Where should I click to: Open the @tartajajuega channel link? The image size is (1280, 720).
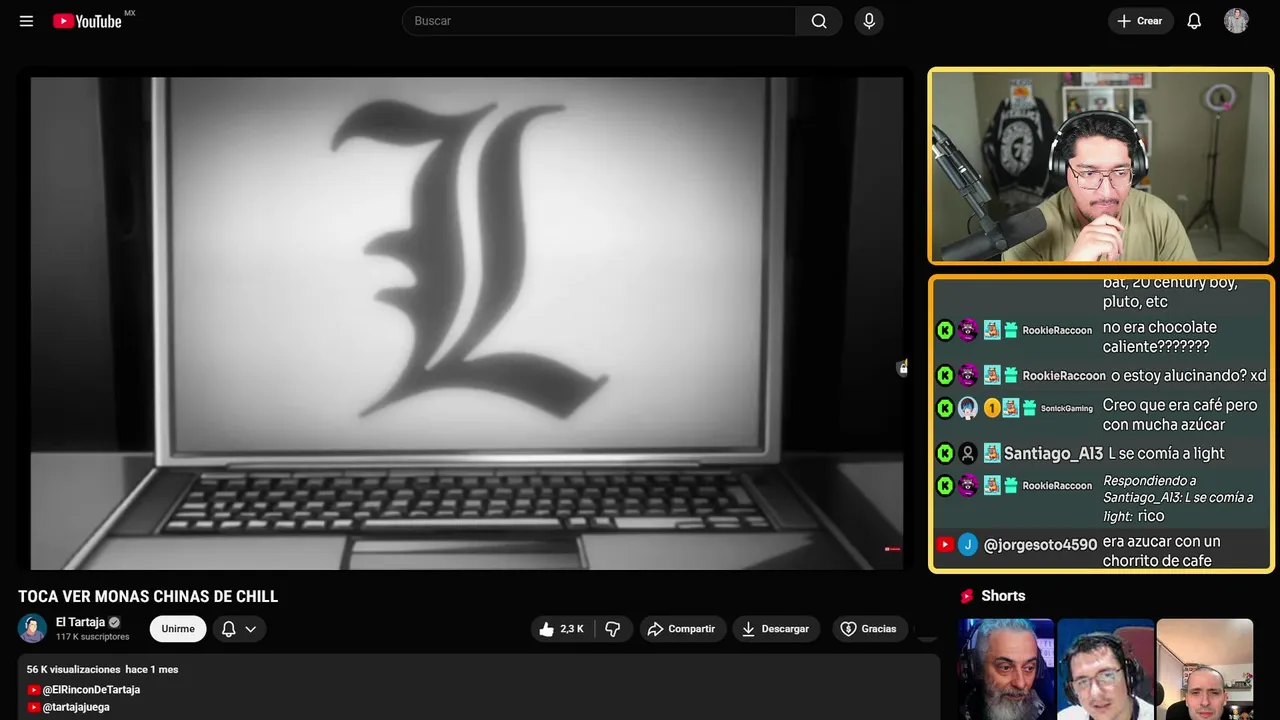[x=76, y=707]
